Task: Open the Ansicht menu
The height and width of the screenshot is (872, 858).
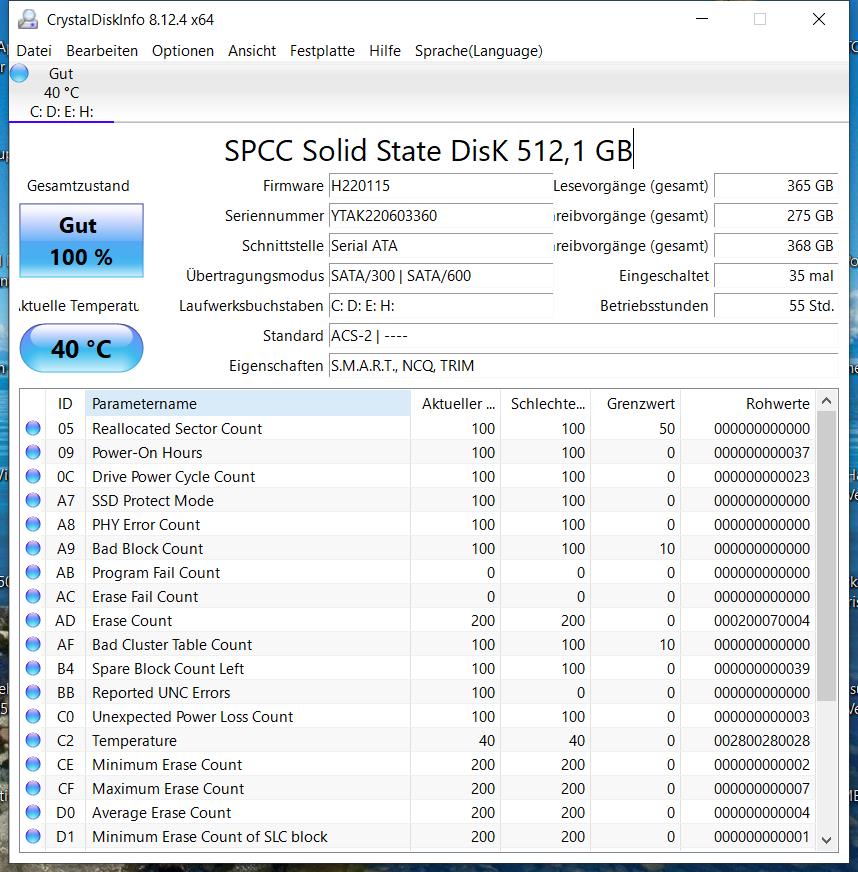Action: click(x=252, y=51)
